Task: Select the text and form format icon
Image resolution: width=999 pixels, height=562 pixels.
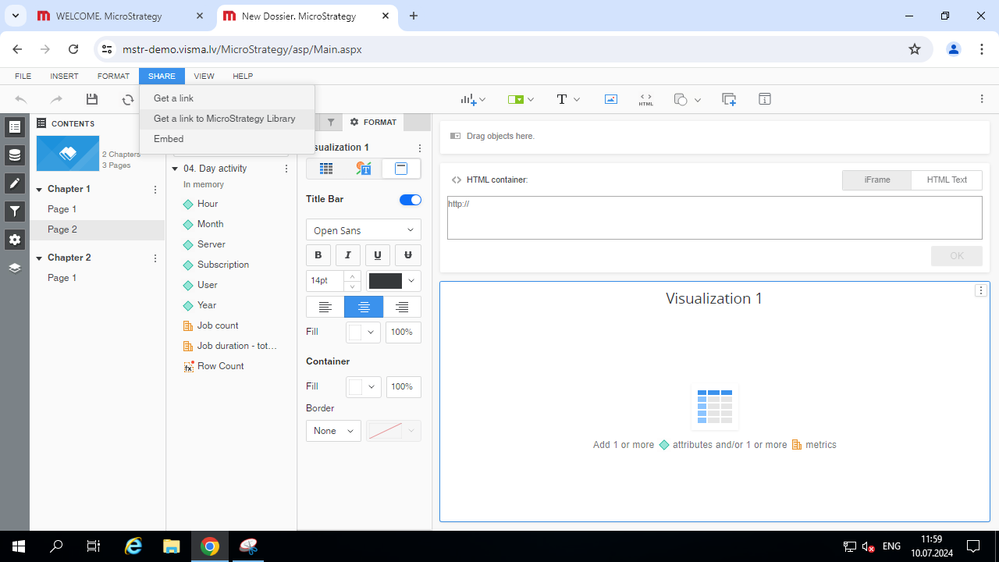Action: [x=363, y=169]
